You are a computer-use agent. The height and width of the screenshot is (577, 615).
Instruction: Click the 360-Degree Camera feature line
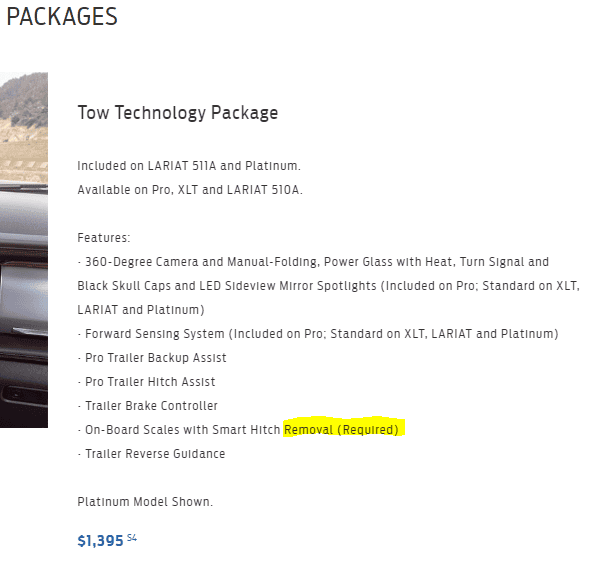coord(312,262)
